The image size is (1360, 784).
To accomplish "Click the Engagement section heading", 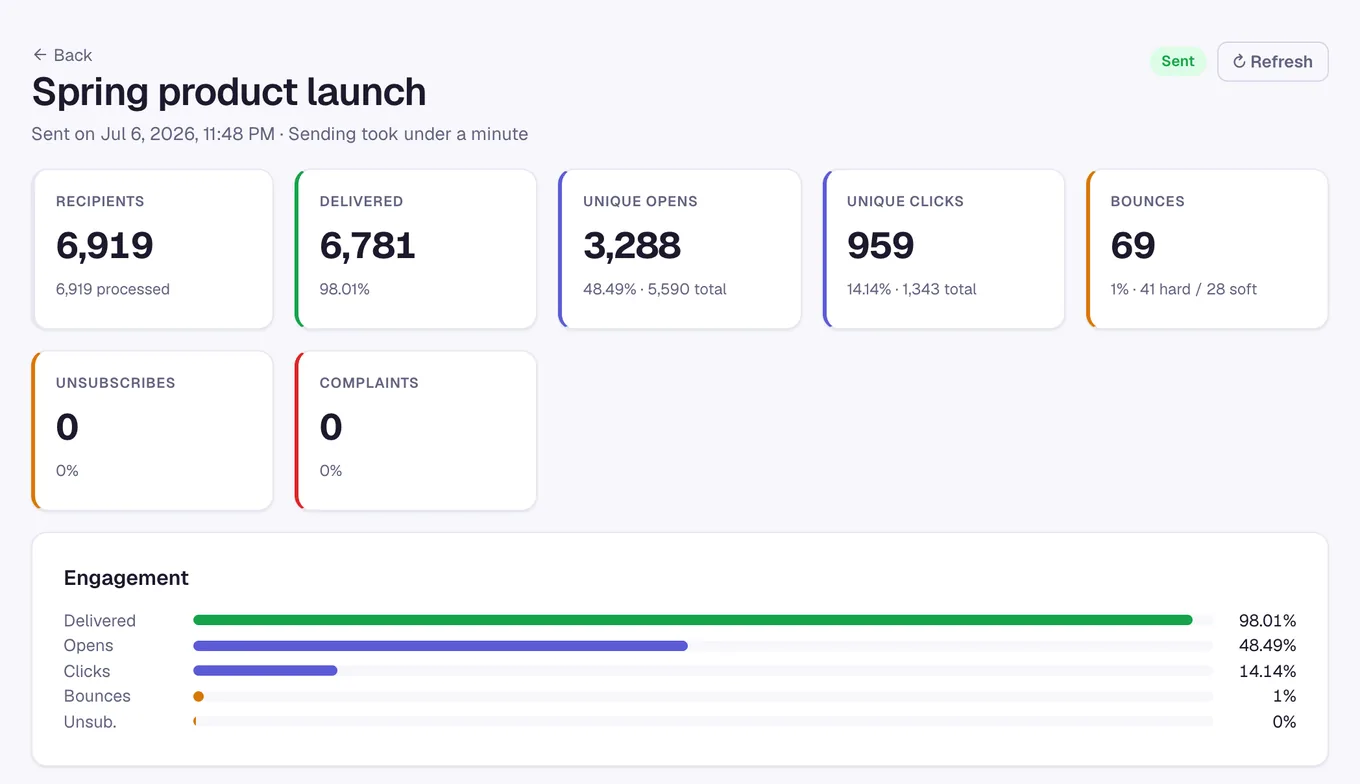I will 126,578.
